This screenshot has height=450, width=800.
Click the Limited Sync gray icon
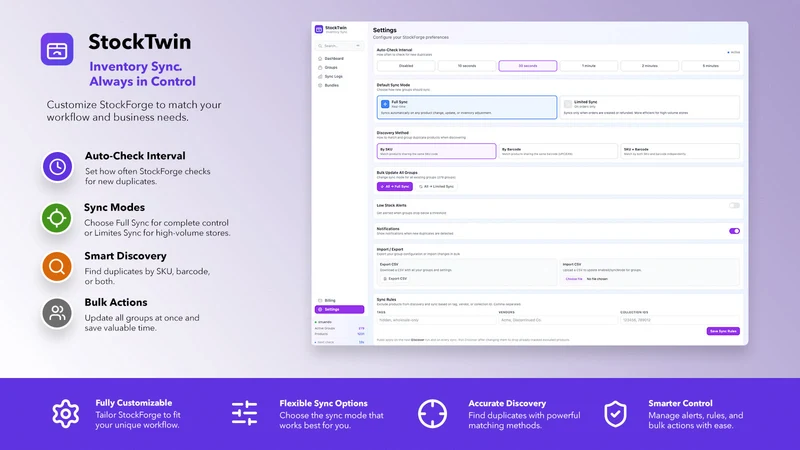(568, 104)
